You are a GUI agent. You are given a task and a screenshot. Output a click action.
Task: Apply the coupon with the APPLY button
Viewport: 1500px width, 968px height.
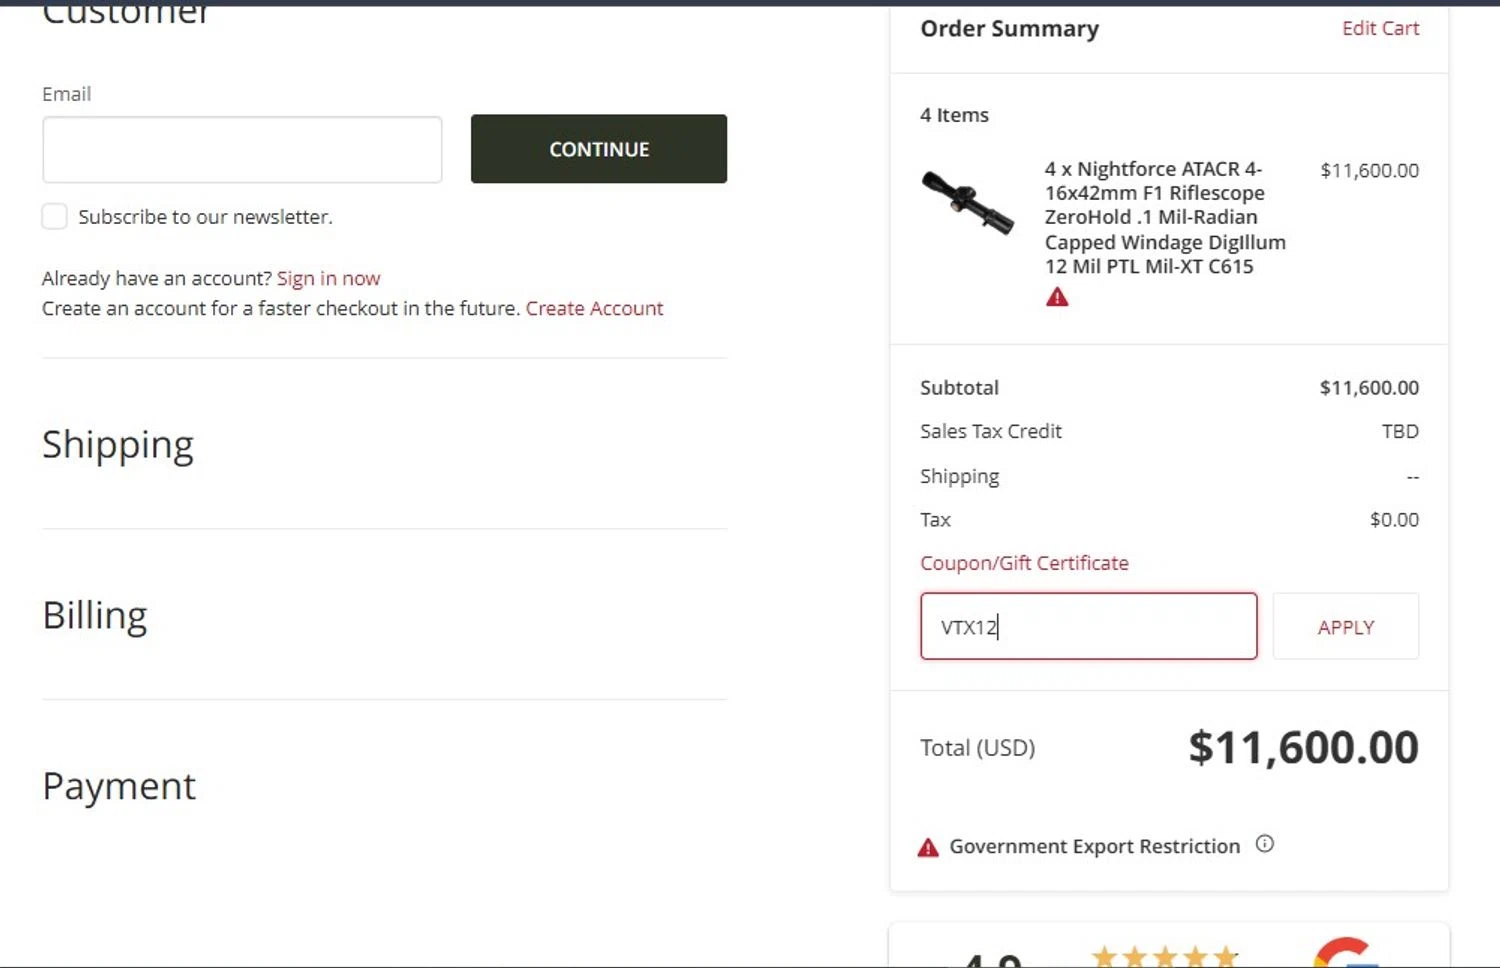1345,627
